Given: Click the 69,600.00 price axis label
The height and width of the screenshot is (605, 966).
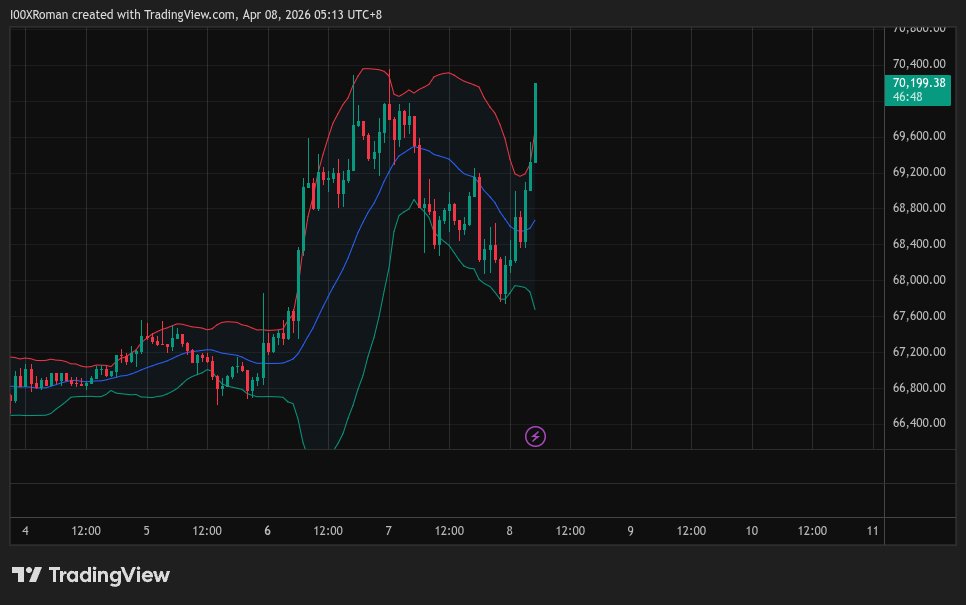Looking at the screenshot, I should [x=919, y=137].
